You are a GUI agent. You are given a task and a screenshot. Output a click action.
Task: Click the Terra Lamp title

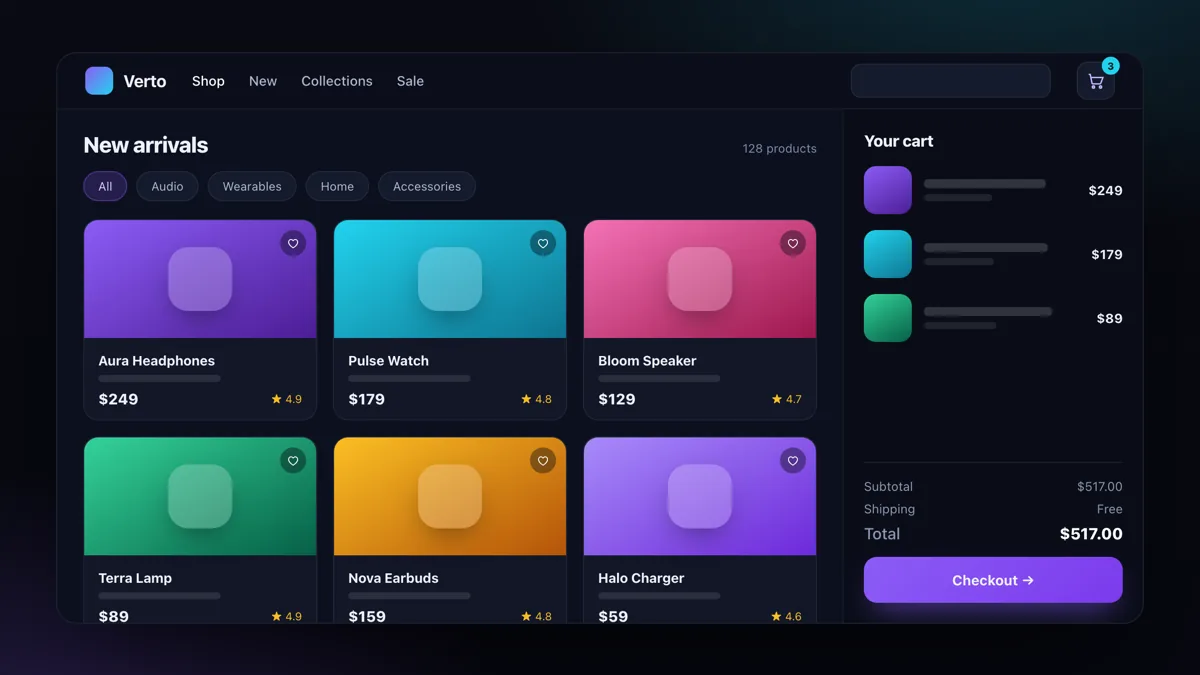point(135,578)
